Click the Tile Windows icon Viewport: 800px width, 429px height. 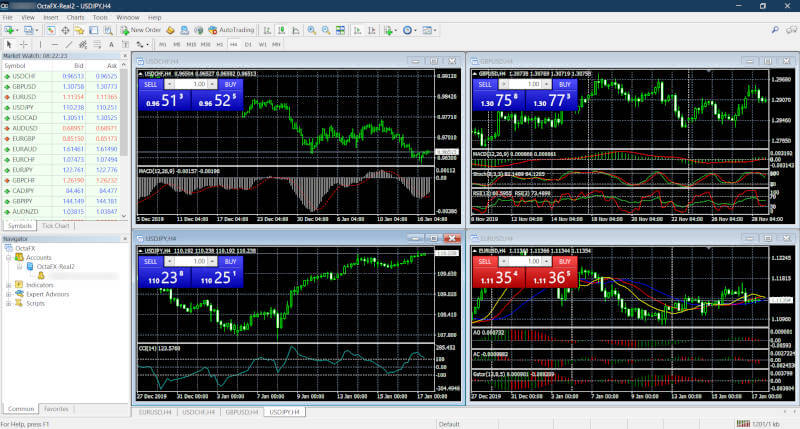(339, 31)
